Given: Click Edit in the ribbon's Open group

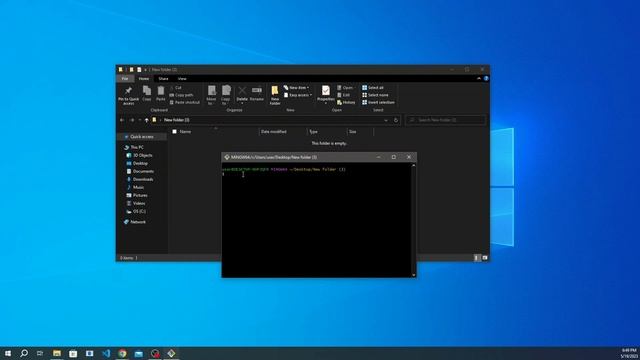Looking at the screenshot, I should (x=344, y=95).
